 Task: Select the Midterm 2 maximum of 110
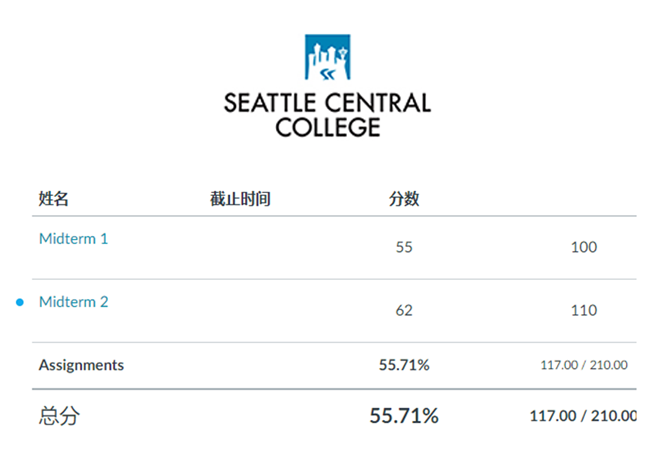tap(584, 310)
